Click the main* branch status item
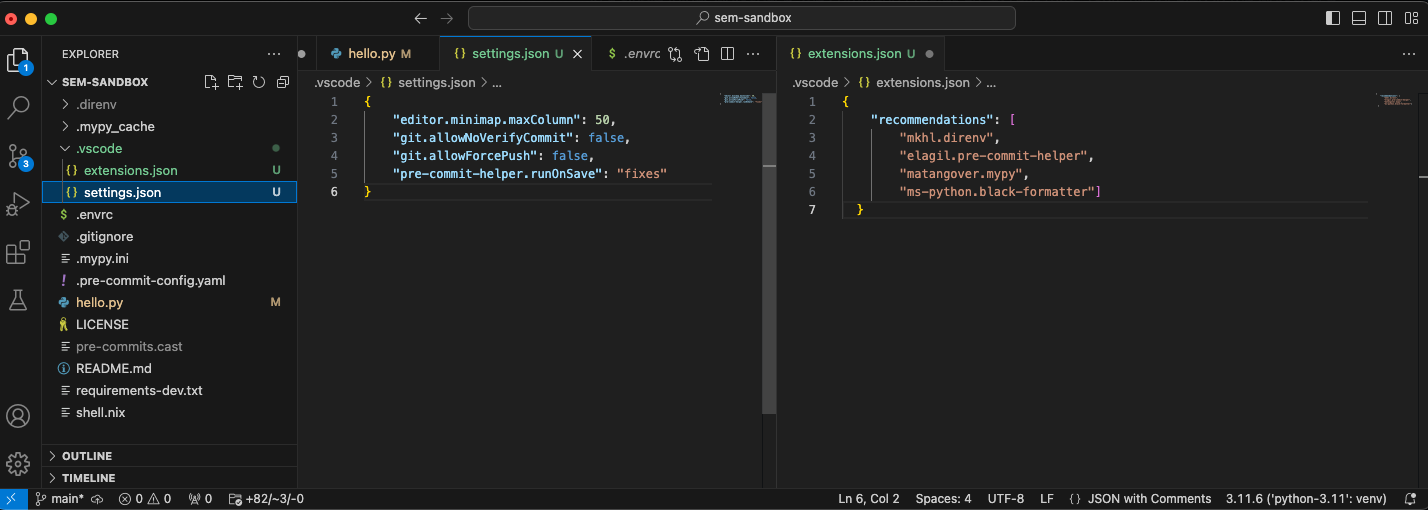1428x510 pixels. click(59, 499)
